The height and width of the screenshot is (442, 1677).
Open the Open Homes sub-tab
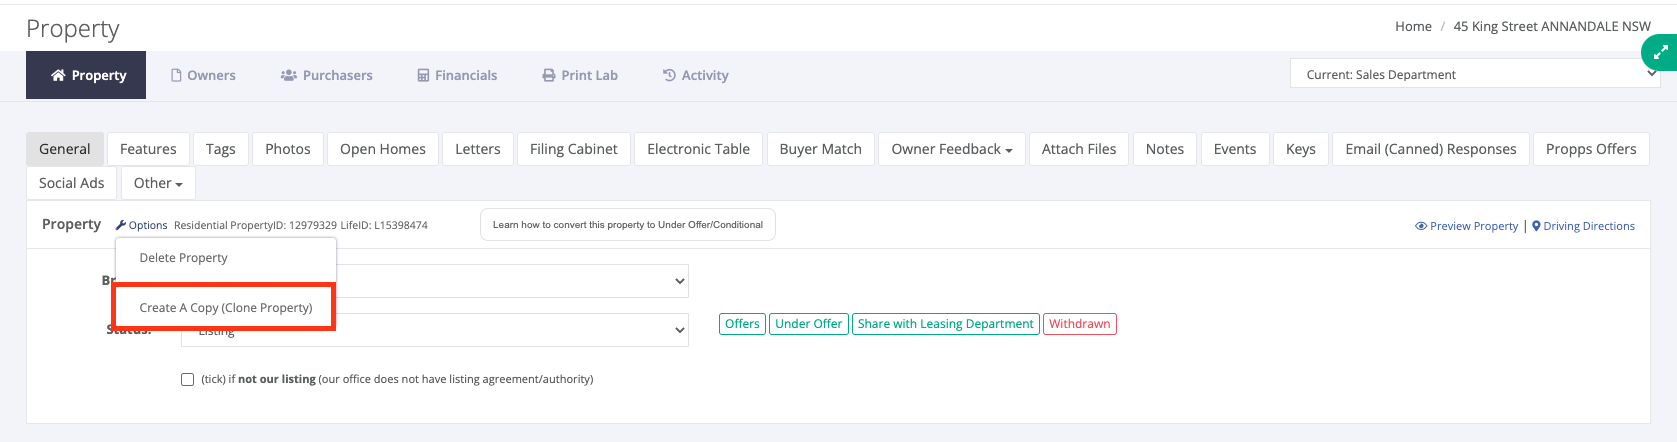(383, 149)
